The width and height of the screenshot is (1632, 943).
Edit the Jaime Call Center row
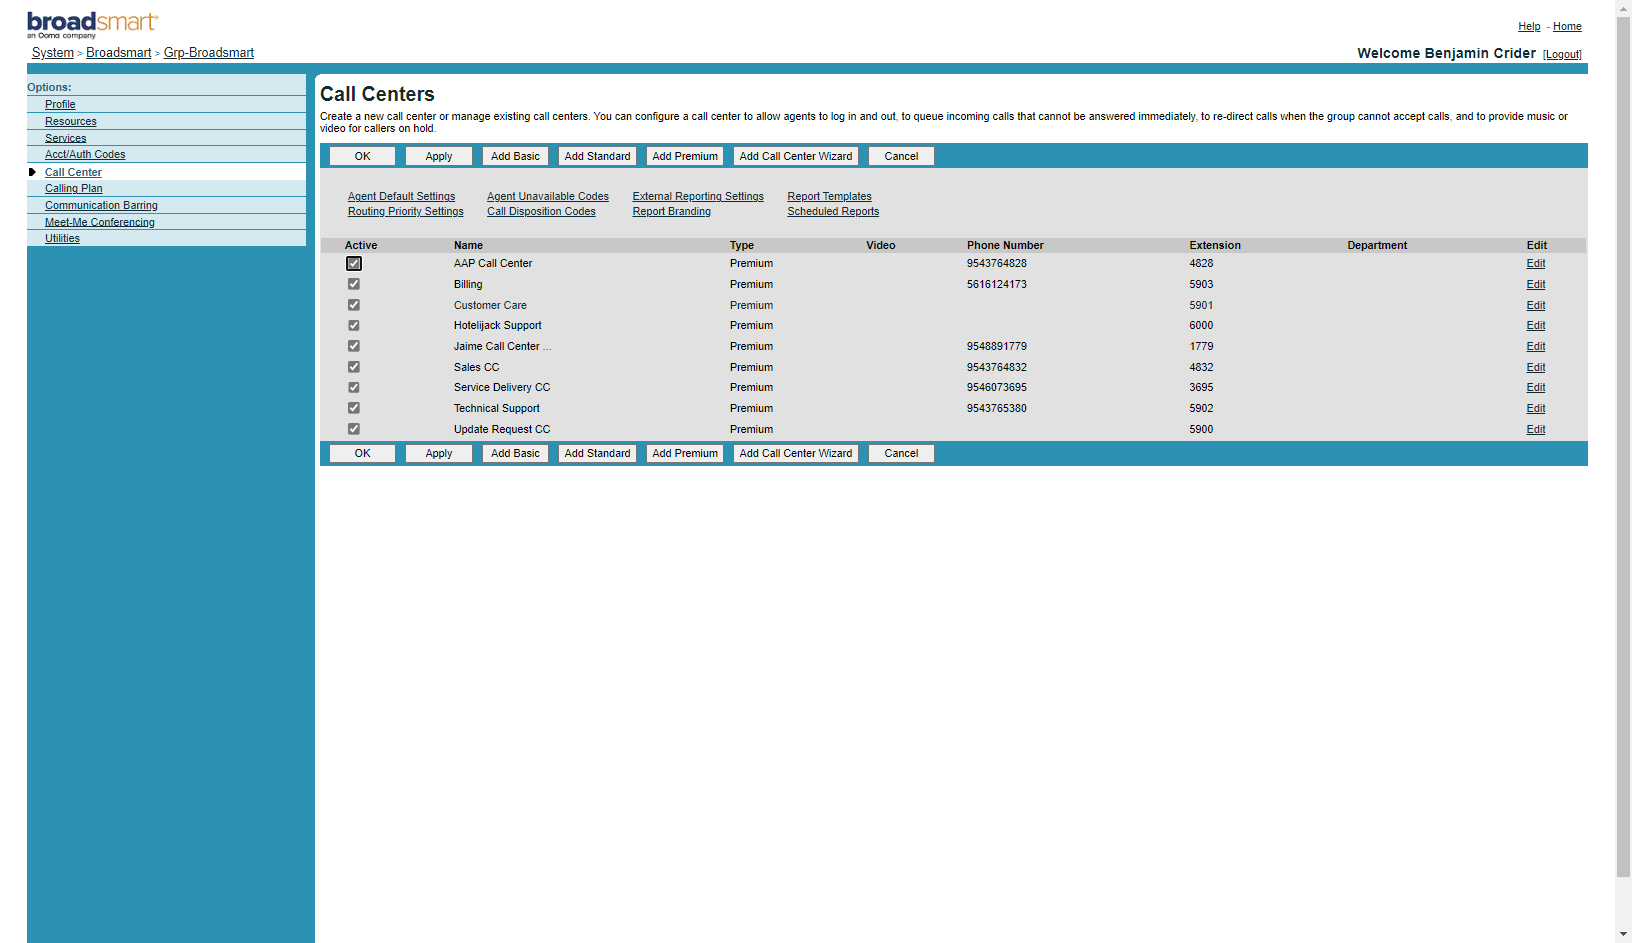[1536, 346]
